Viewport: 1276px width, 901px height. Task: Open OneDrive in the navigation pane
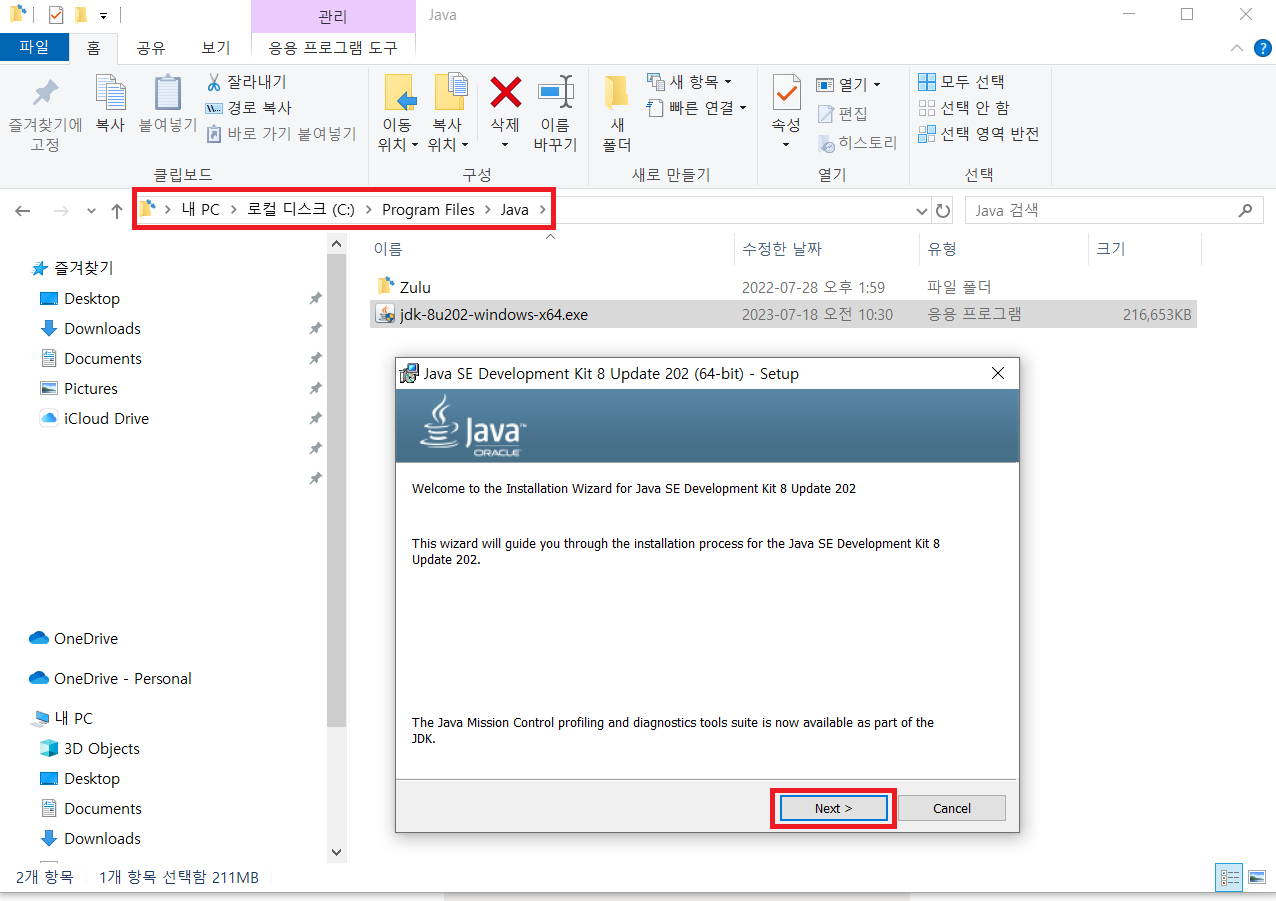(85, 638)
